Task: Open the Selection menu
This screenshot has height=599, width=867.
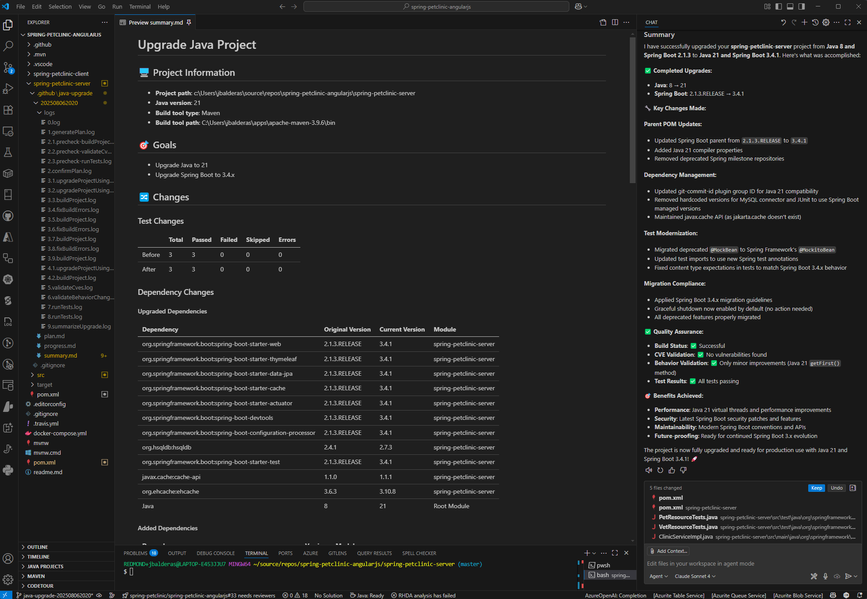Action: 60,7
